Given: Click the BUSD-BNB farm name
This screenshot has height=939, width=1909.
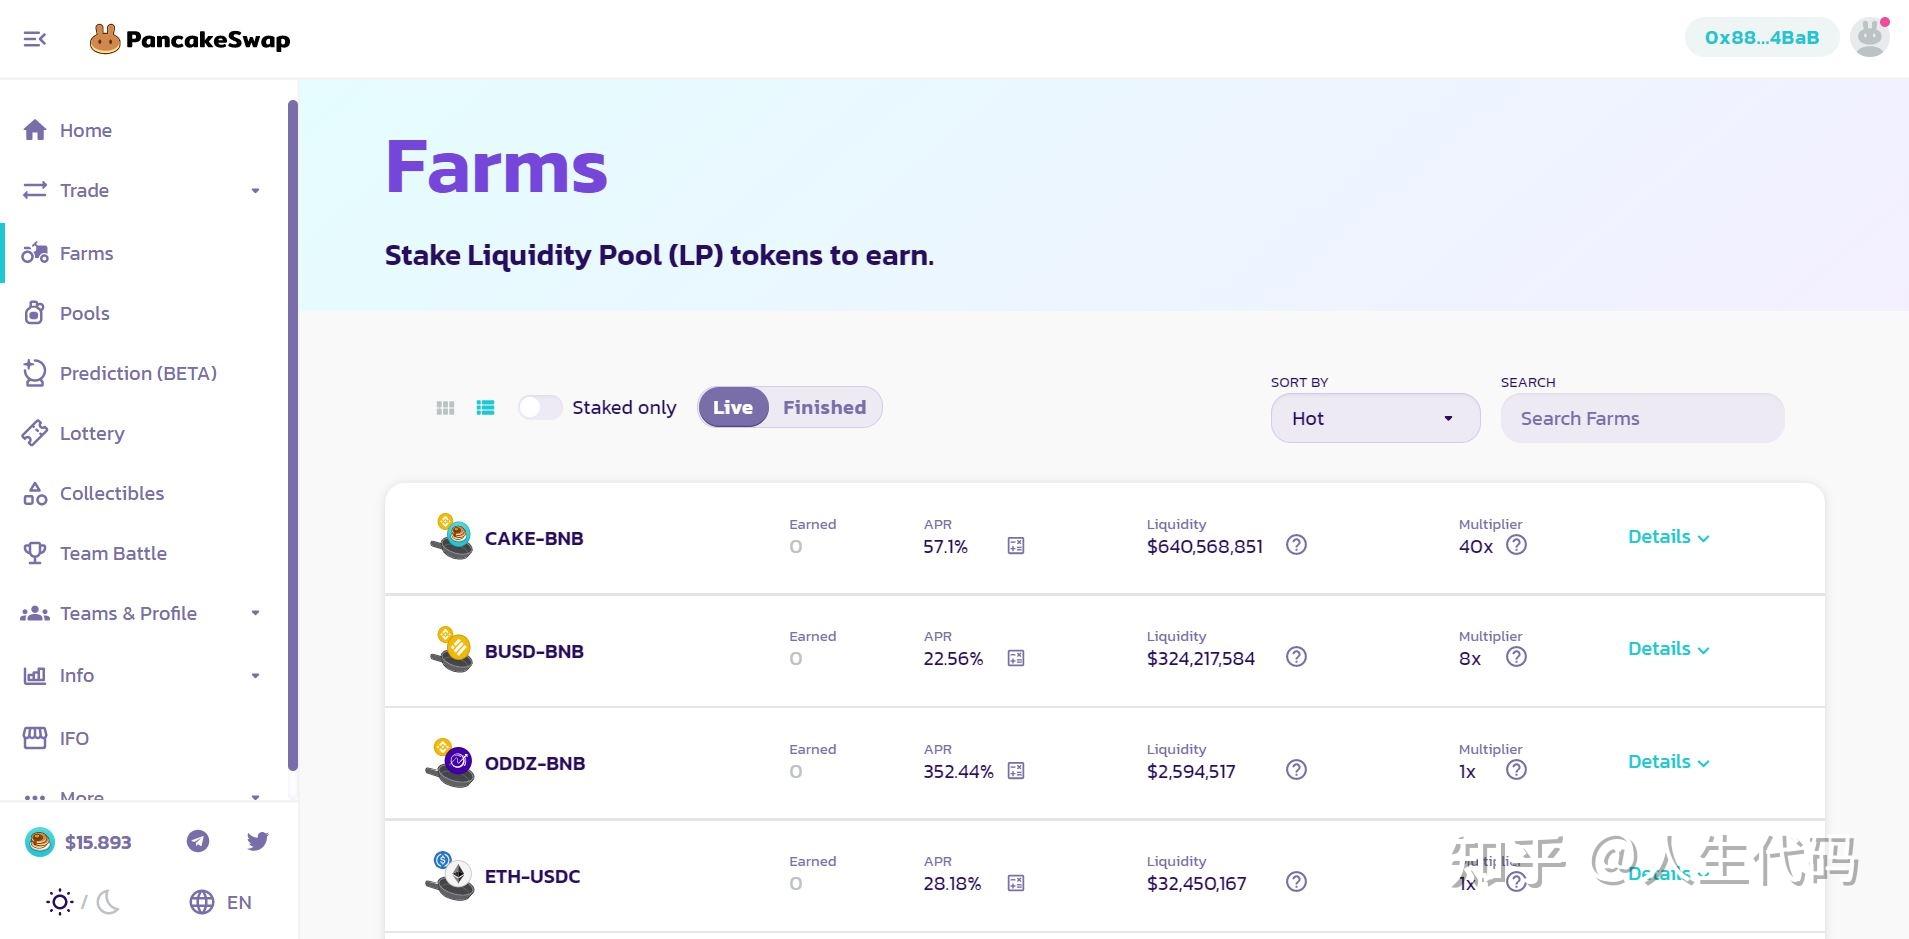Looking at the screenshot, I should [534, 651].
